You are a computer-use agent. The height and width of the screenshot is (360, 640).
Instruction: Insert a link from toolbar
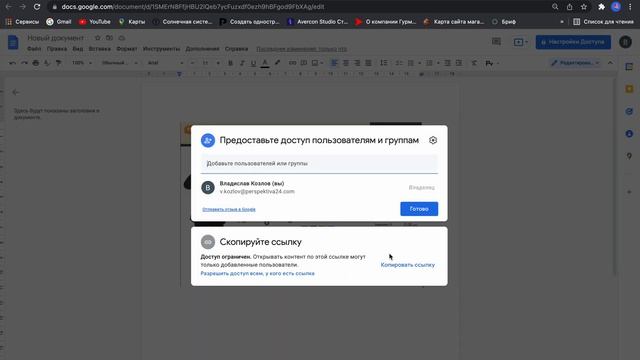(292, 63)
